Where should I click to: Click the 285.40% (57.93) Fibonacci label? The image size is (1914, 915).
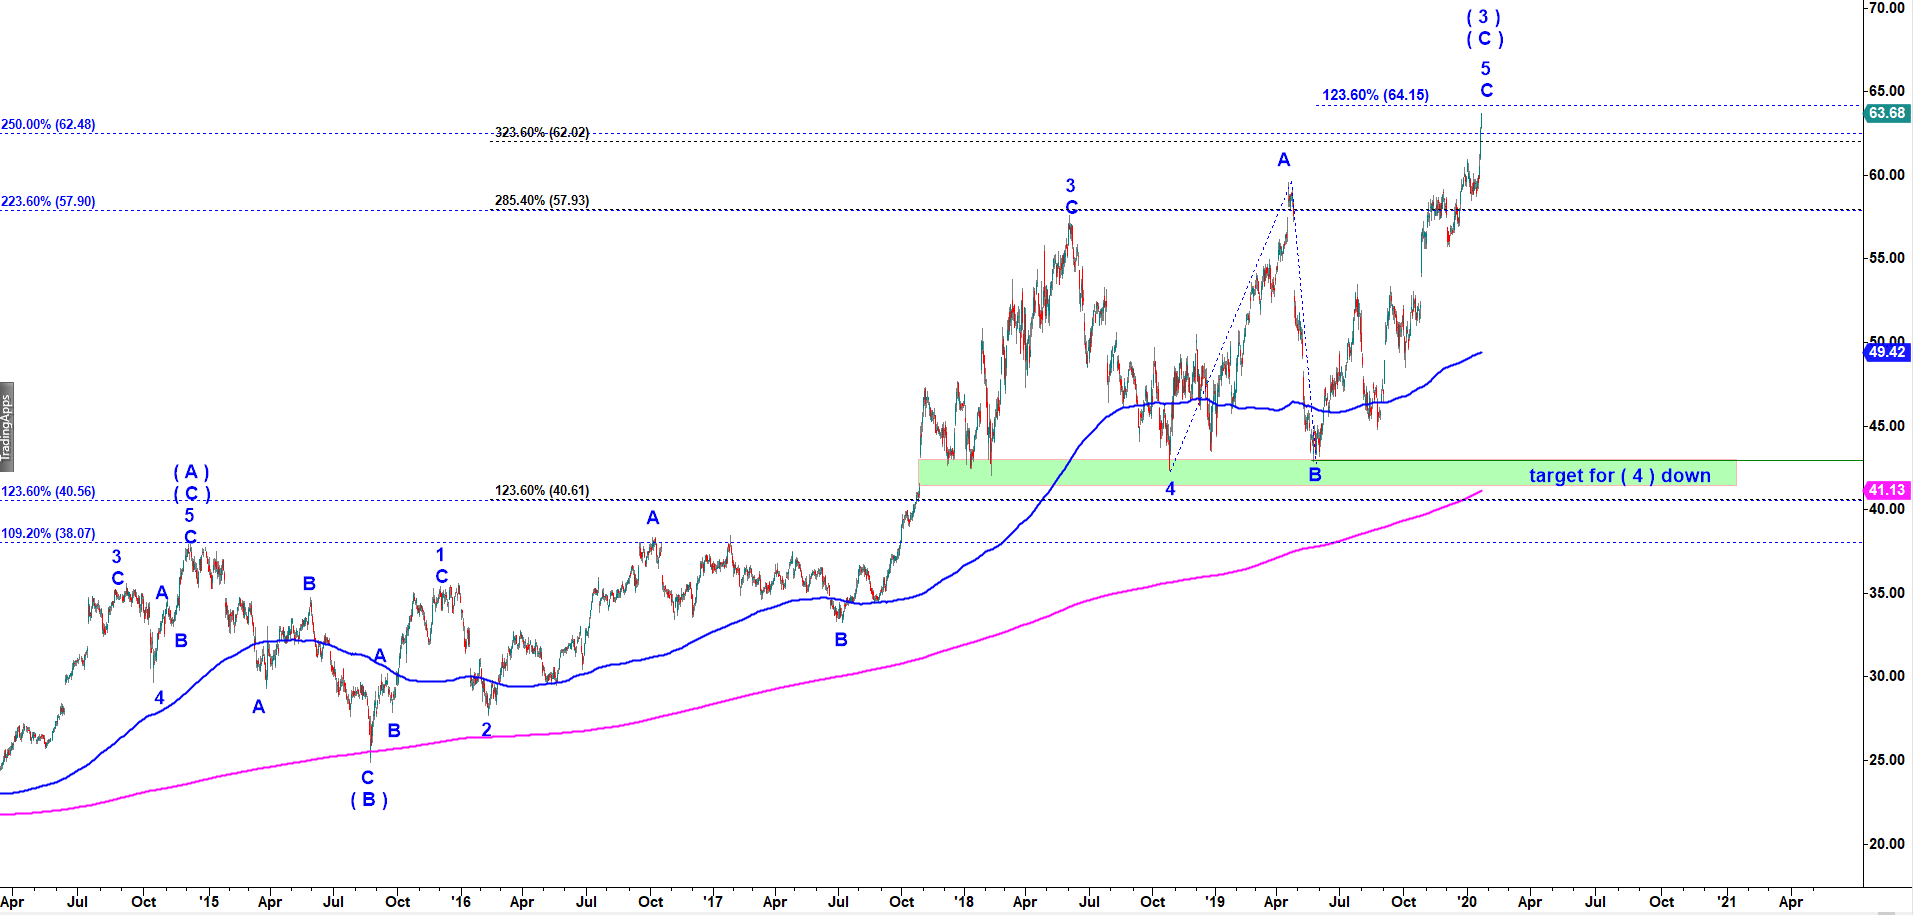tap(542, 201)
